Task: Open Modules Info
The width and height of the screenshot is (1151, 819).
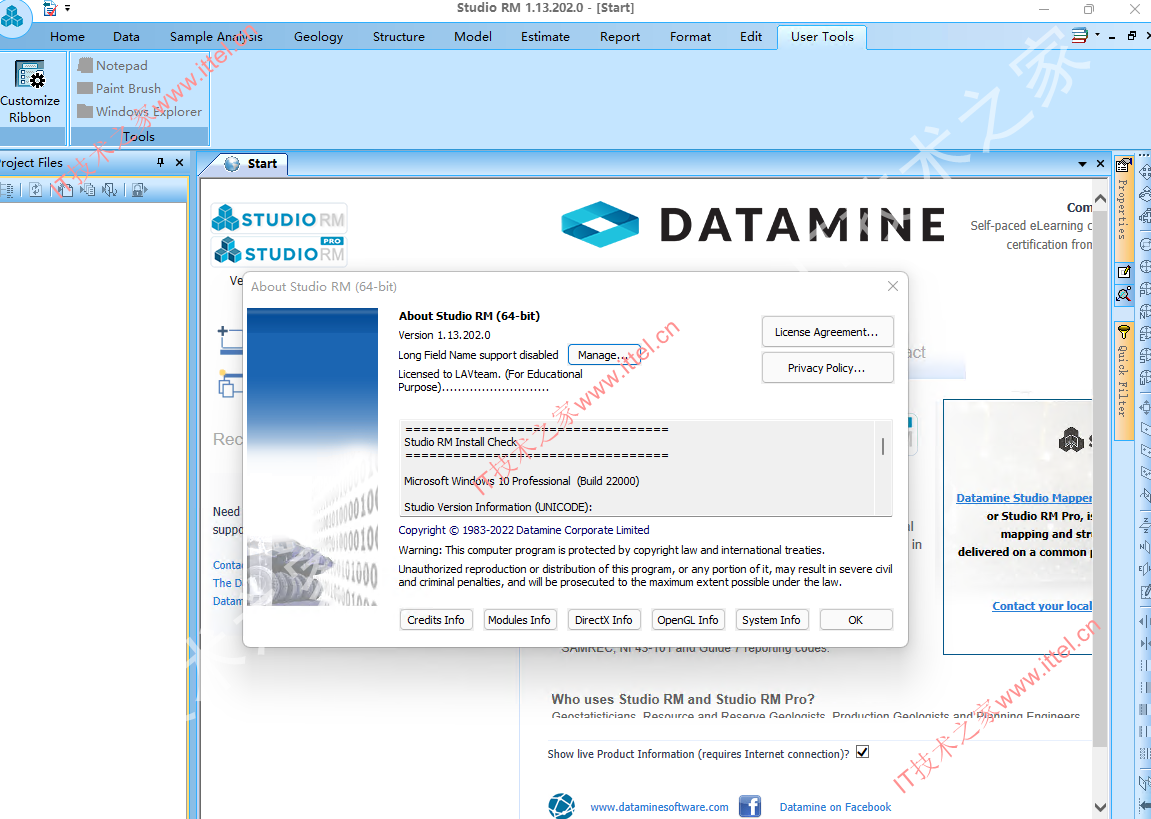Action: click(520, 620)
